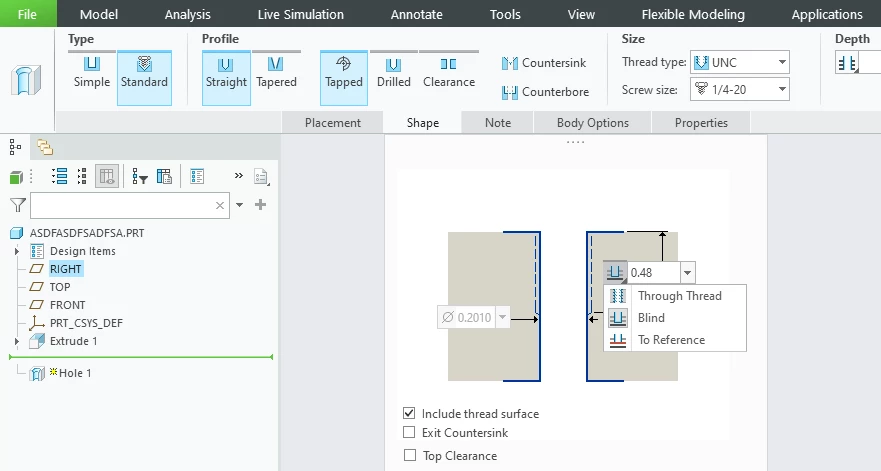Click the design items list icon

pyautogui.click(x=197, y=176)
